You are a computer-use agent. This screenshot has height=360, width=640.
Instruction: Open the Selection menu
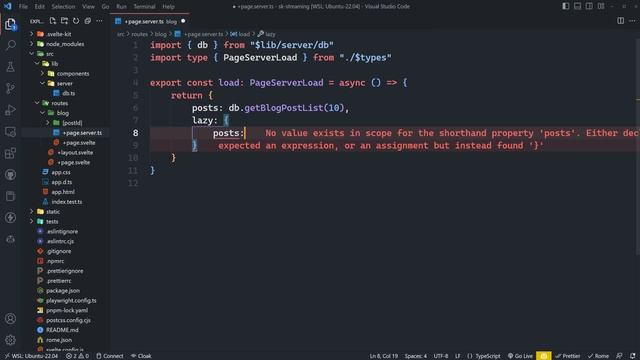pyautogui.click(x=63, y=7)
